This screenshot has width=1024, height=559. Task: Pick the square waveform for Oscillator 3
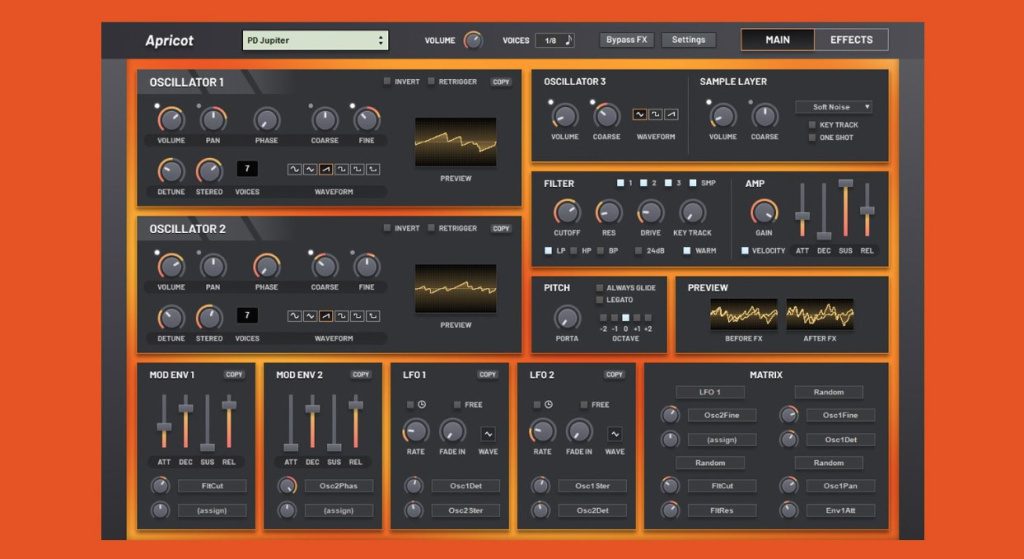click(656, 115)
